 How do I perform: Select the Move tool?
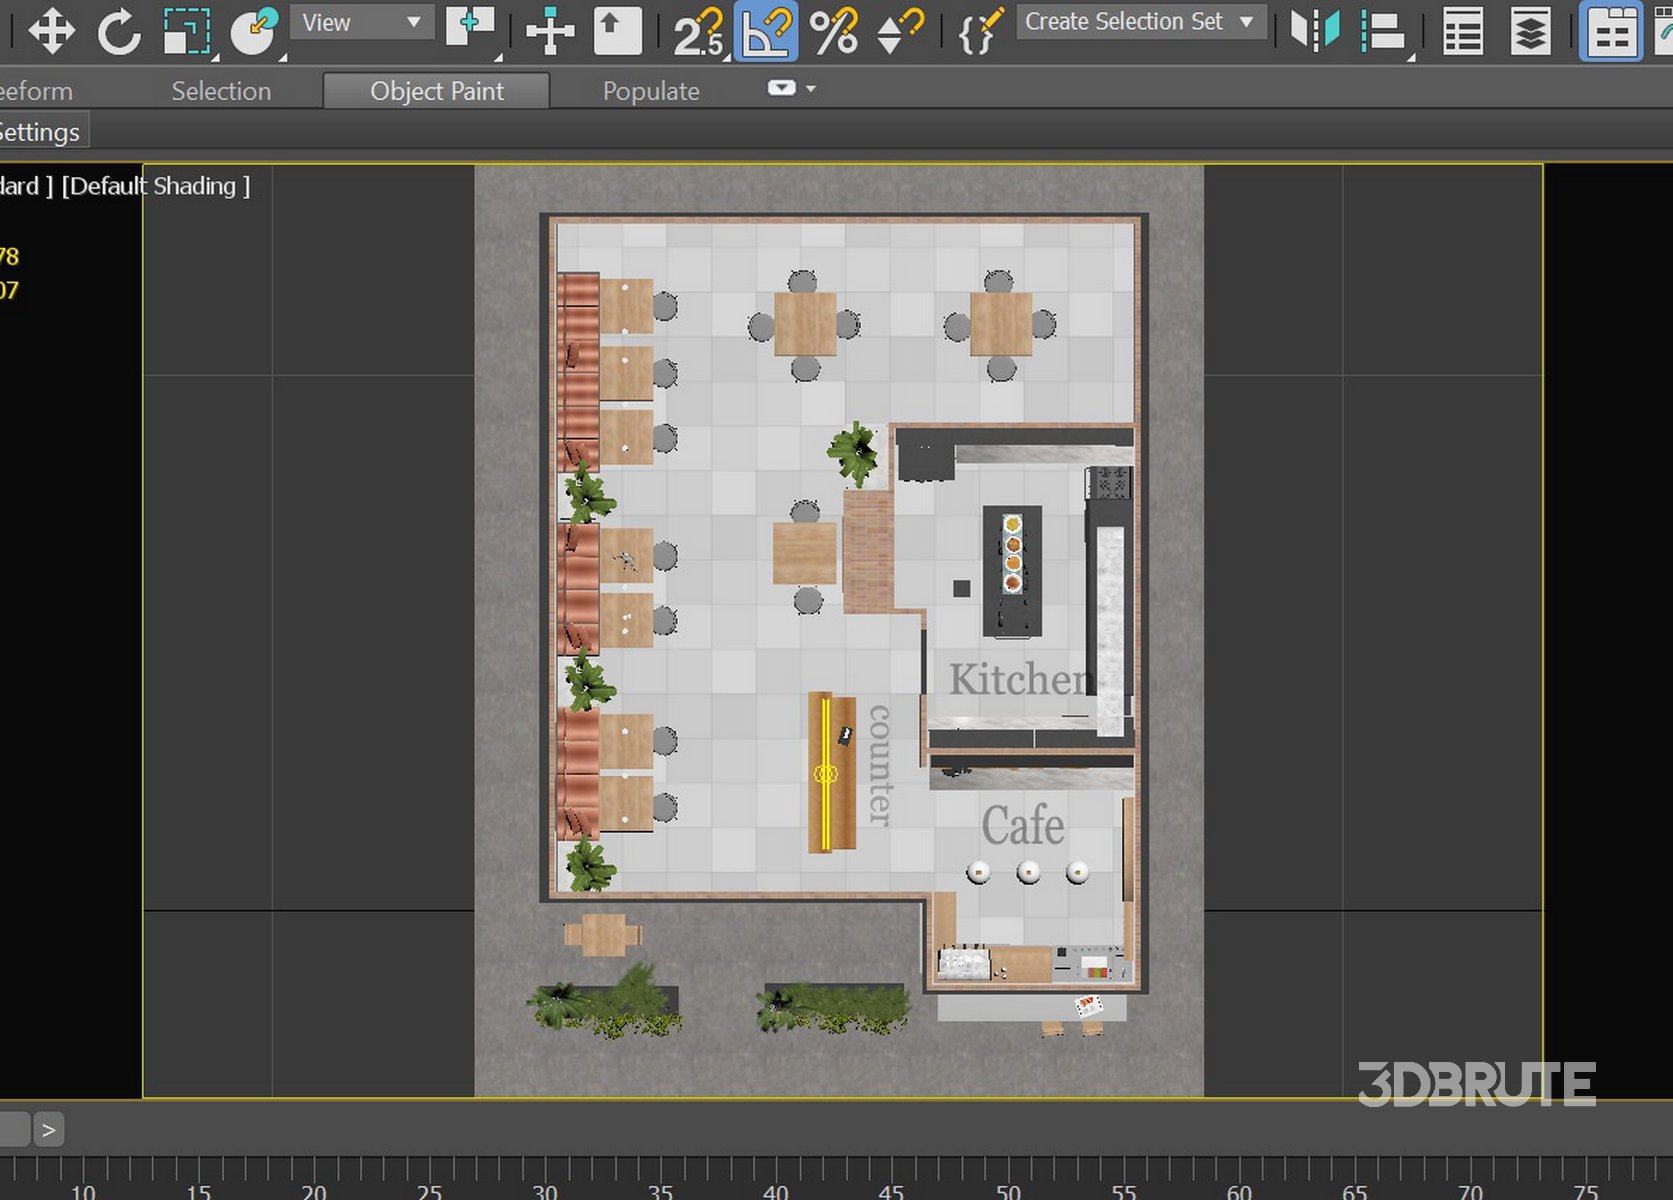pos(51,30)
